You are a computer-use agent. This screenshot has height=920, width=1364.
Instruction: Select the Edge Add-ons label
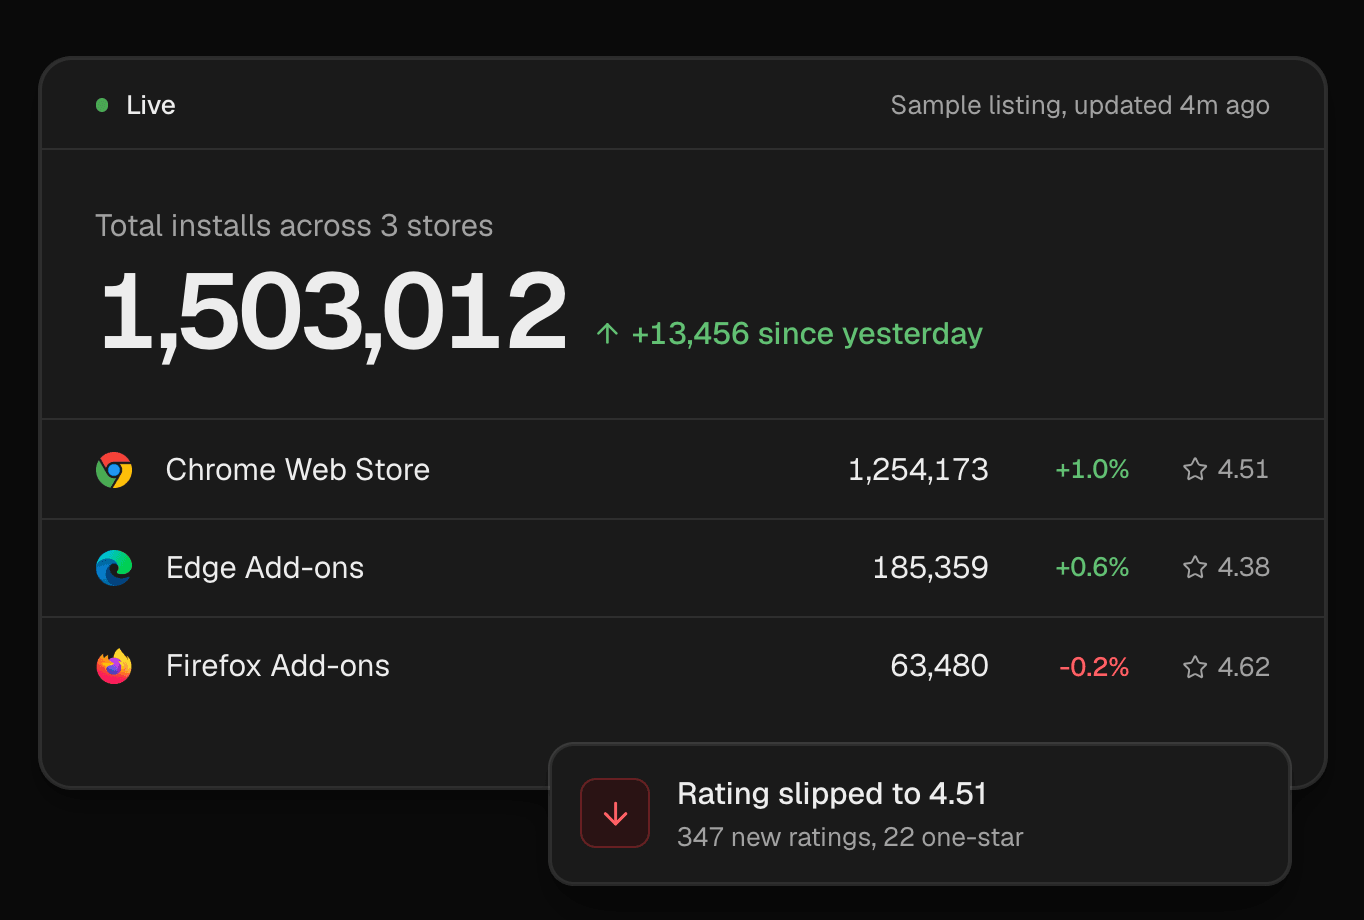pos(265,568)
